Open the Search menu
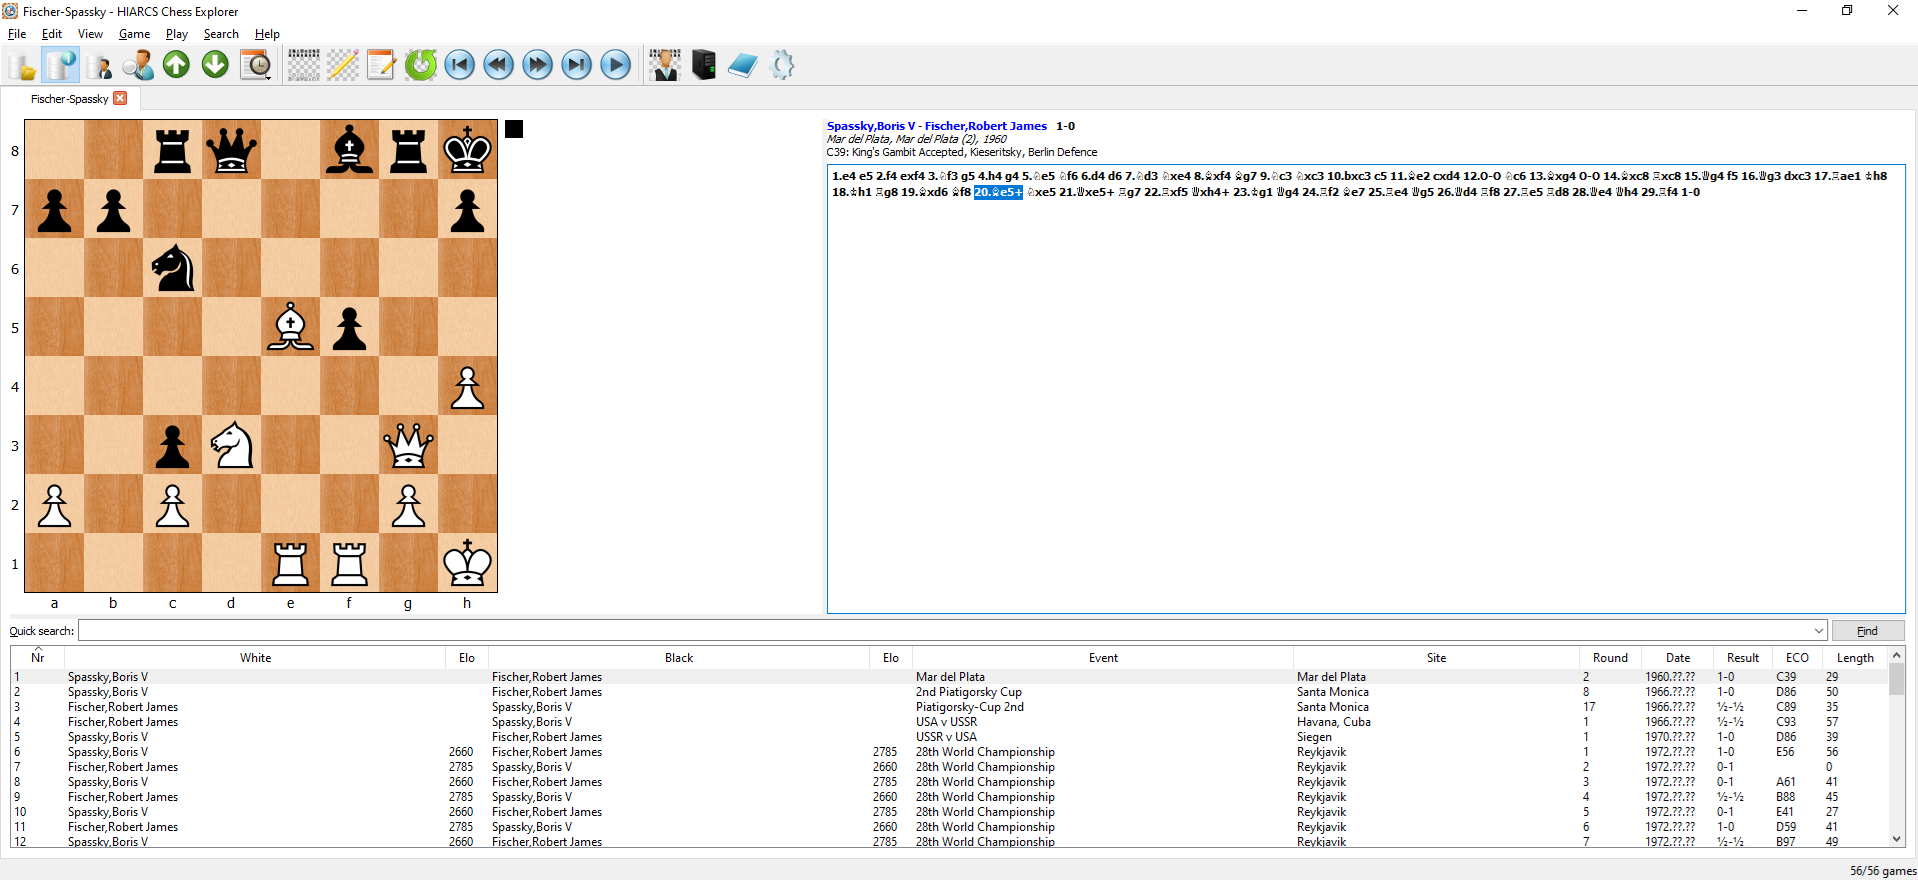This screenshot has height=880, width=1918. 221,34
